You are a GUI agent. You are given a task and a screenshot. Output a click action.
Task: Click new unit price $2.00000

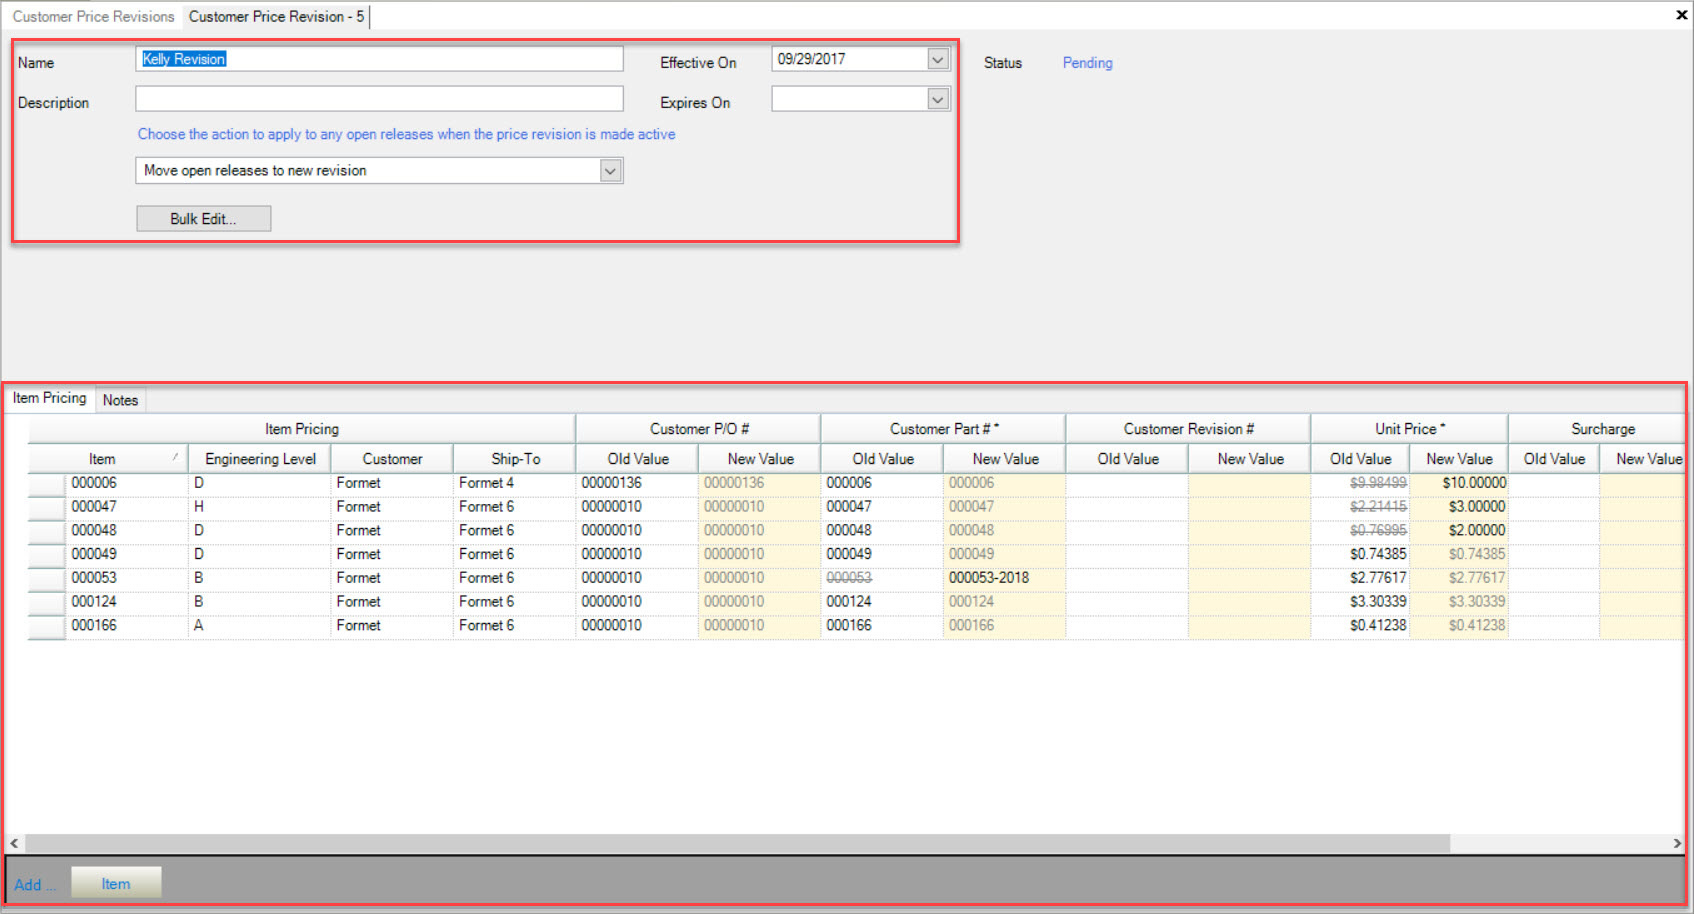pyautogui.click(x=1458, y=531)
